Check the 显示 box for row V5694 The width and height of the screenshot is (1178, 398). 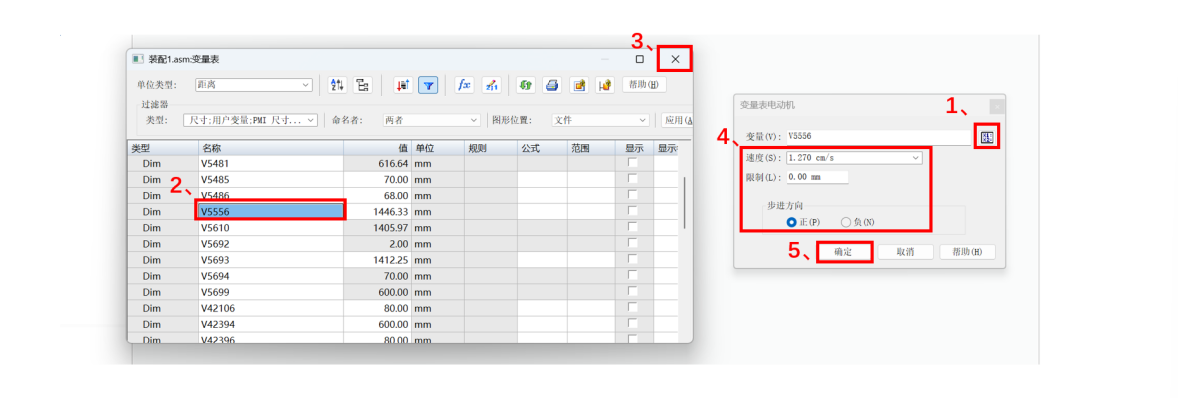coord(633,276)
